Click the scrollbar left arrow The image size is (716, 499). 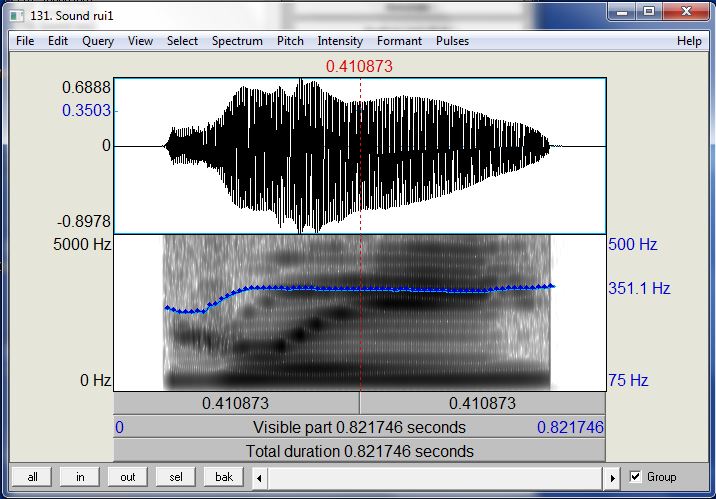(x=259, y=478)
